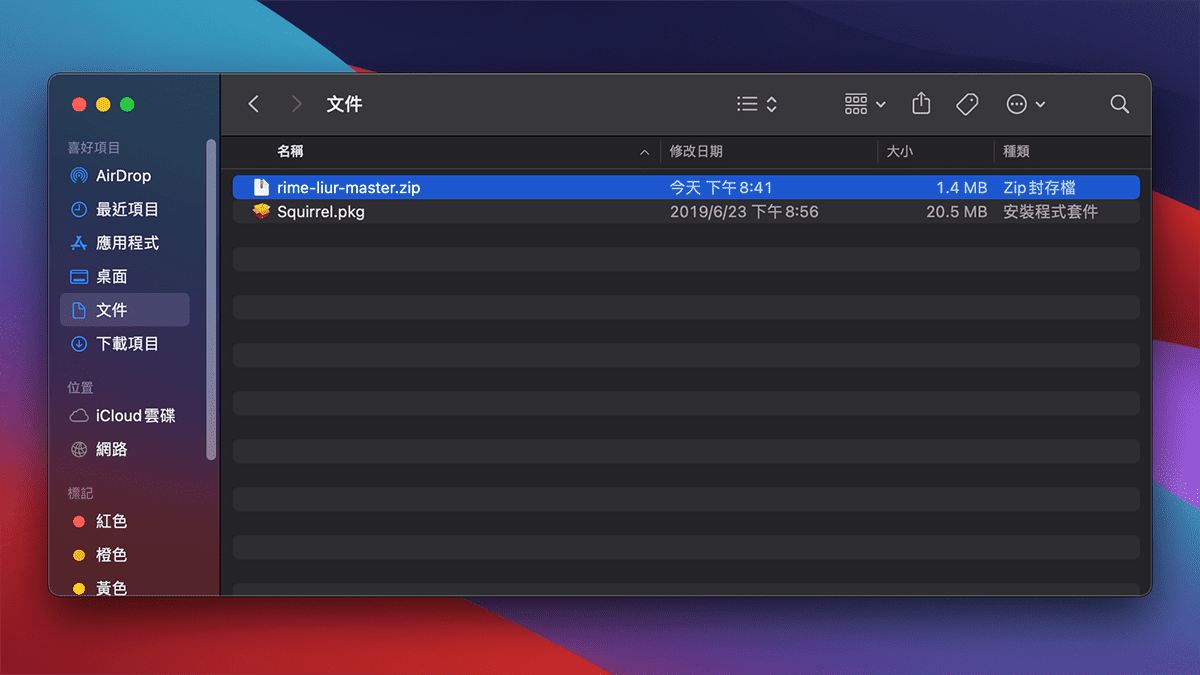This screenshot has width=1200, height=675.
Task: Expand the group-by grid dropdown
Action: [x=865, y=104]
